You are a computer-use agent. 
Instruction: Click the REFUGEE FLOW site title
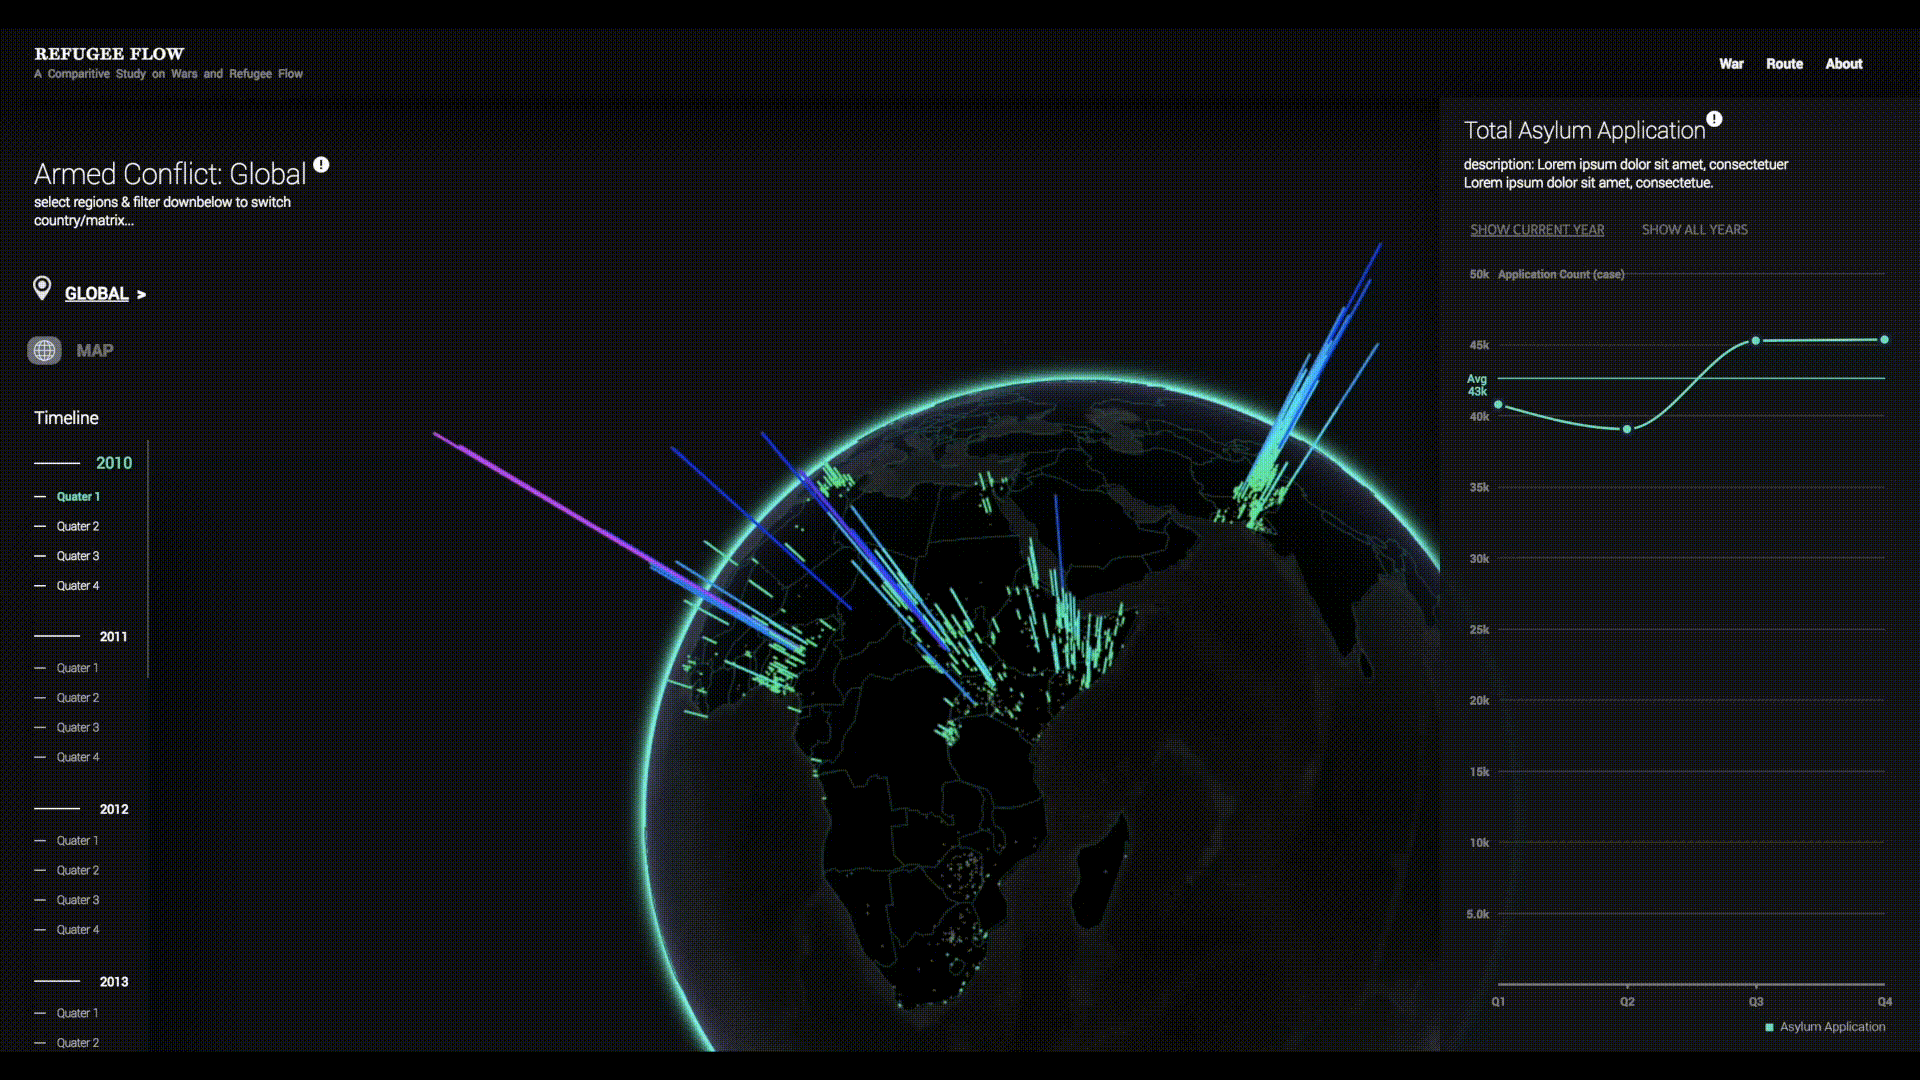pos(109,54)
